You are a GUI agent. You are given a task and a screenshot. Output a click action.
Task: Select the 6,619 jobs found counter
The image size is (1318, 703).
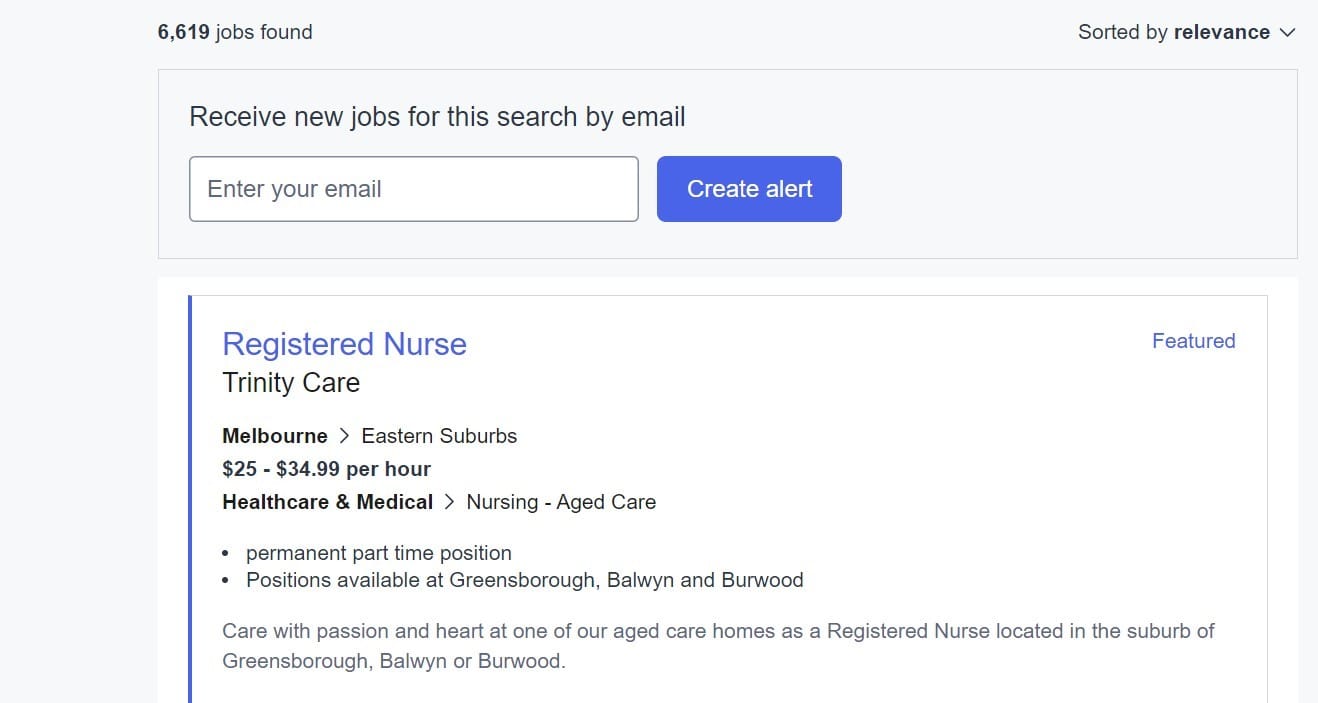pos(234,31)
